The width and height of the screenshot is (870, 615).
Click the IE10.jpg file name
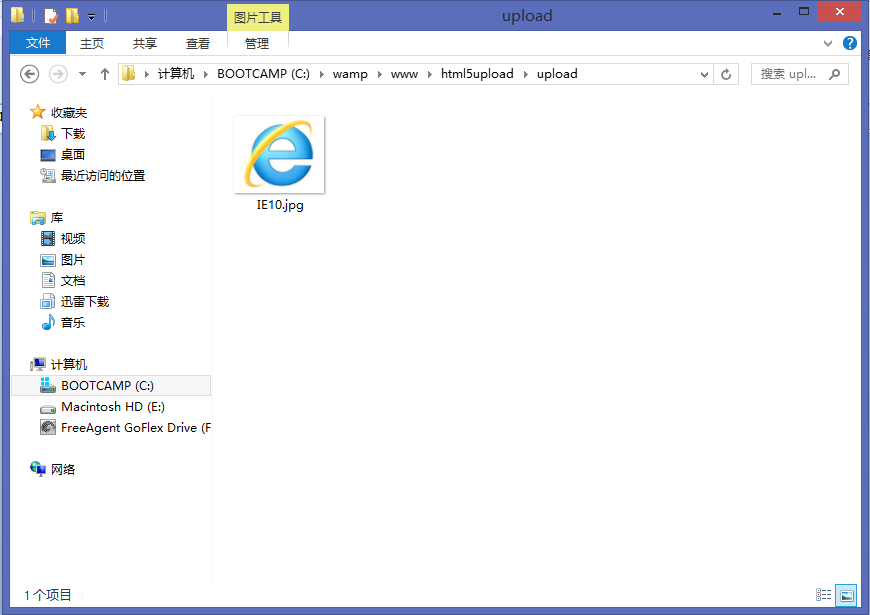coord(280,205)
